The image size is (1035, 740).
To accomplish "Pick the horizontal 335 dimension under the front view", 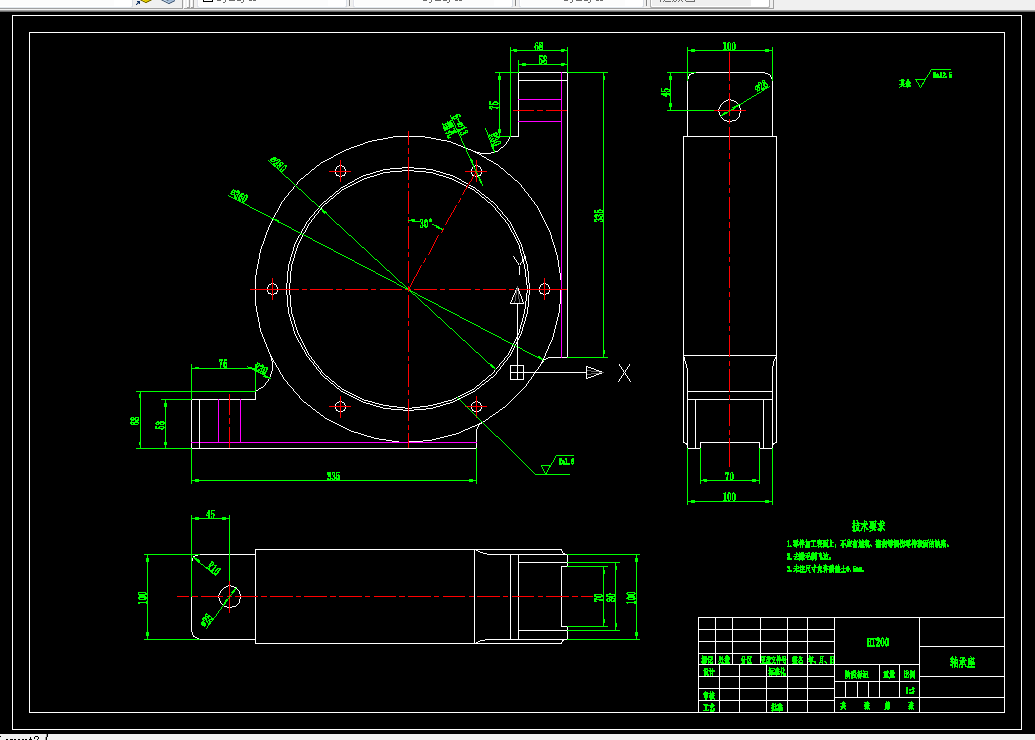I will click(333, 476).
